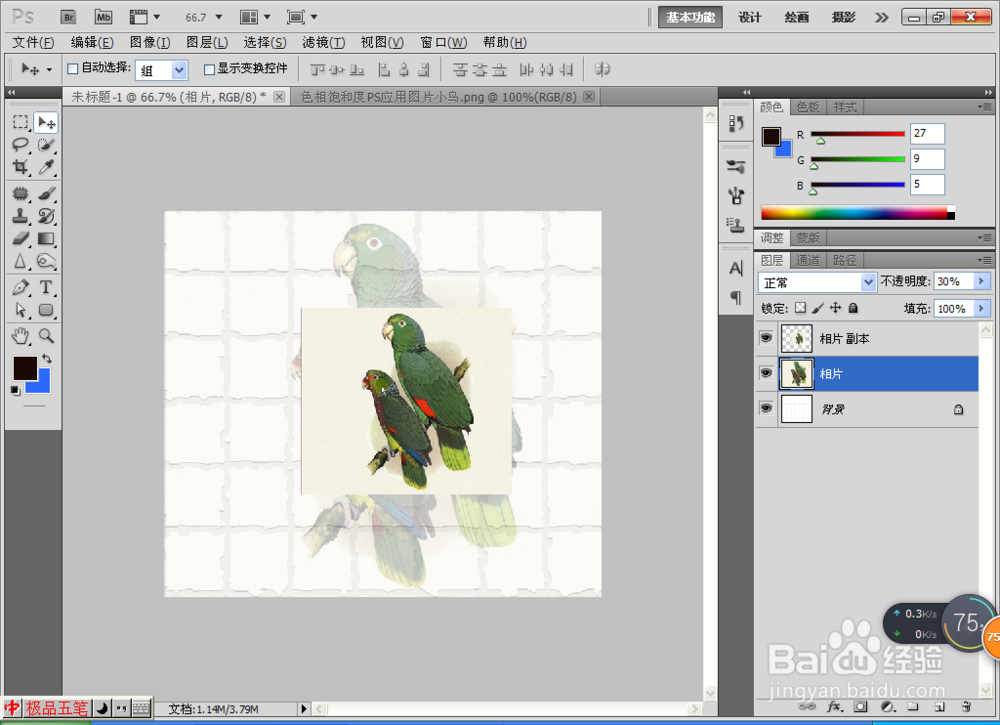
Task: Select the Eraser tool
Action: [x=20, y=238]
